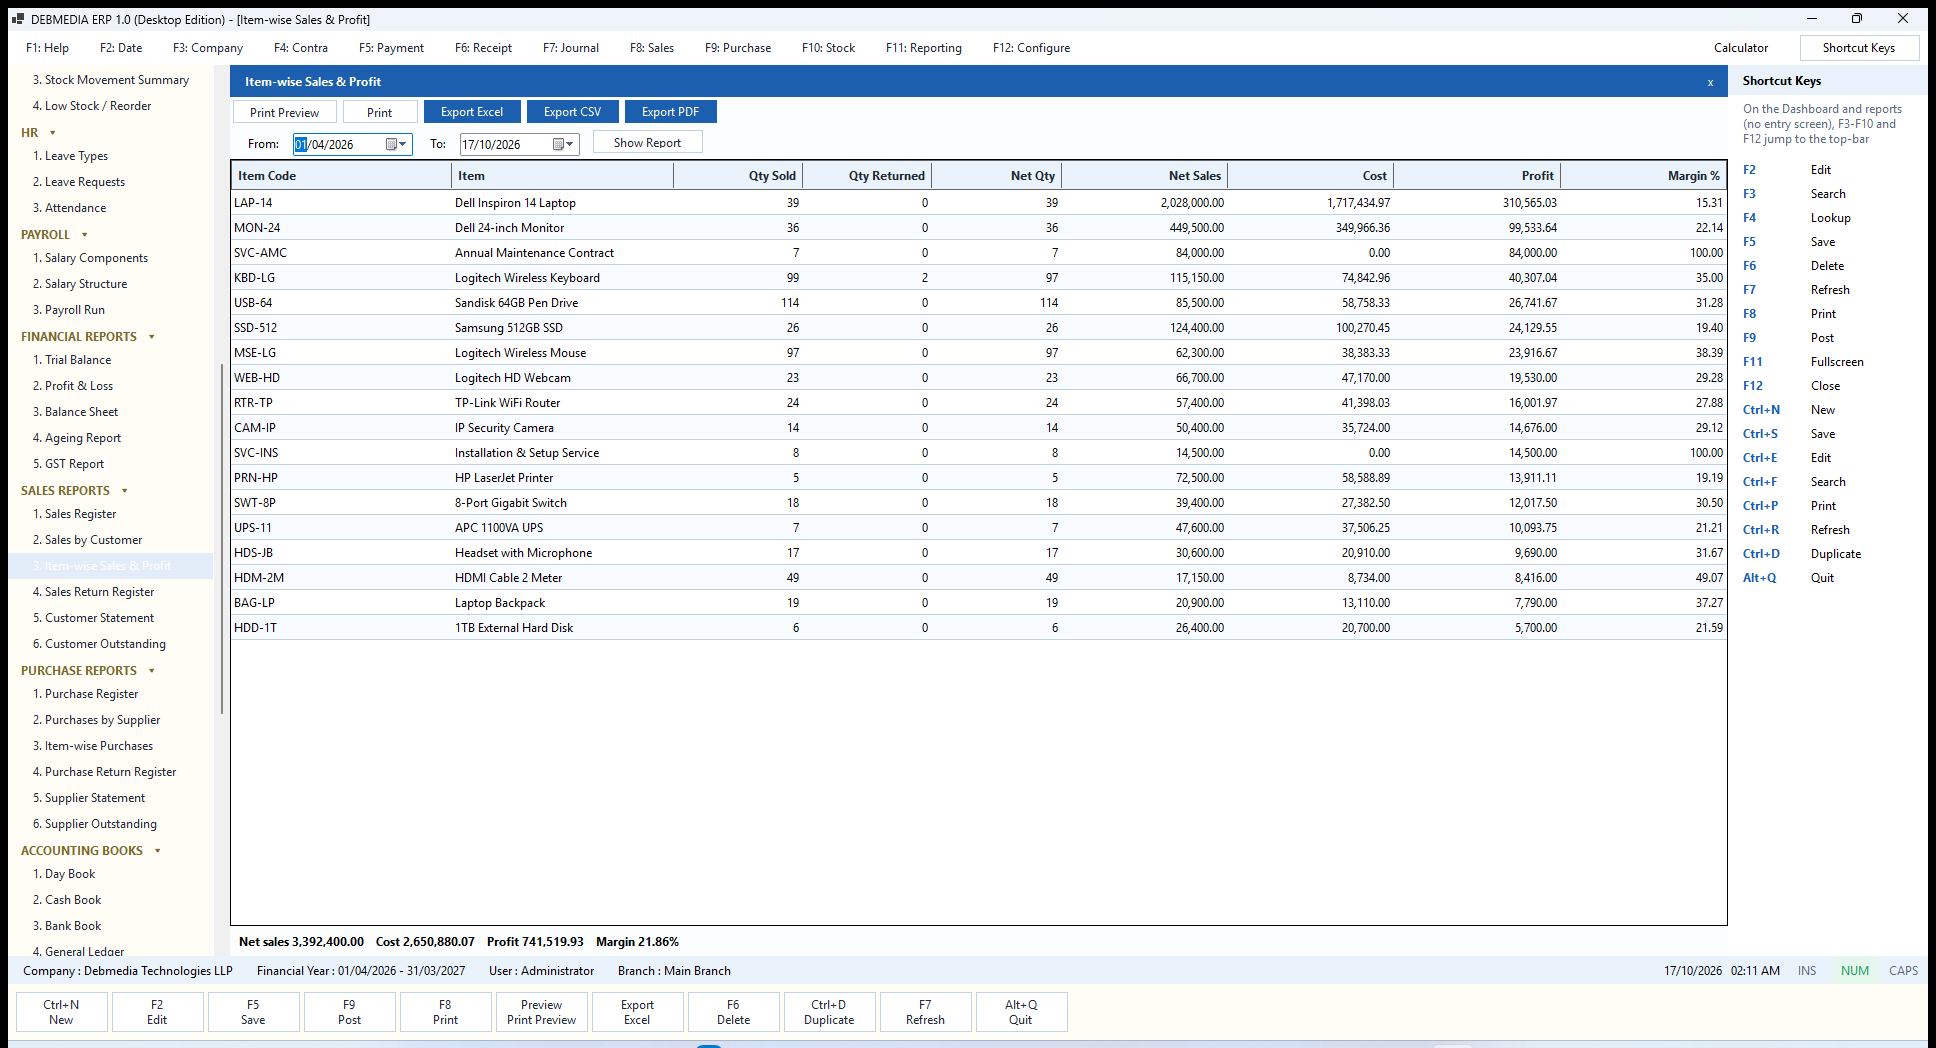Click the Show Report button
The width and height of the screenshot is (1936, 1048).
tap(647, 142)
